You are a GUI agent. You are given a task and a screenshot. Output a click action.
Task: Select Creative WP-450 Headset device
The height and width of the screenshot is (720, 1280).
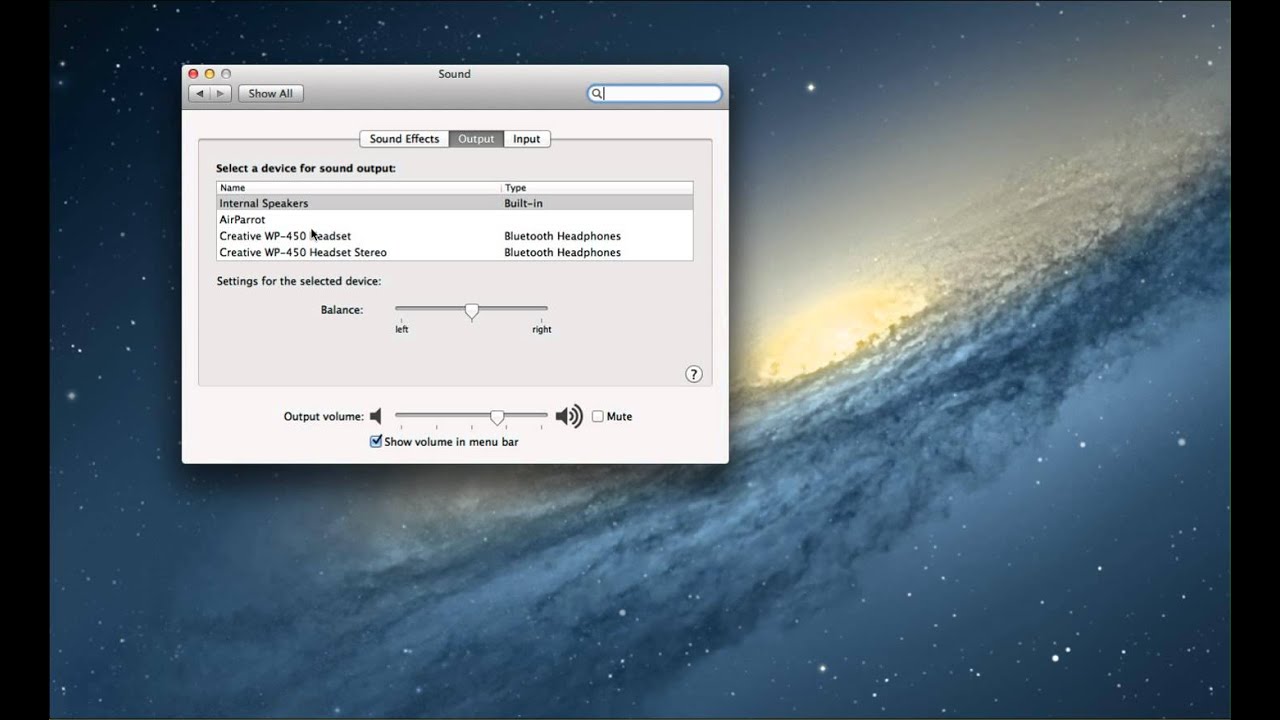click(454, 236)
